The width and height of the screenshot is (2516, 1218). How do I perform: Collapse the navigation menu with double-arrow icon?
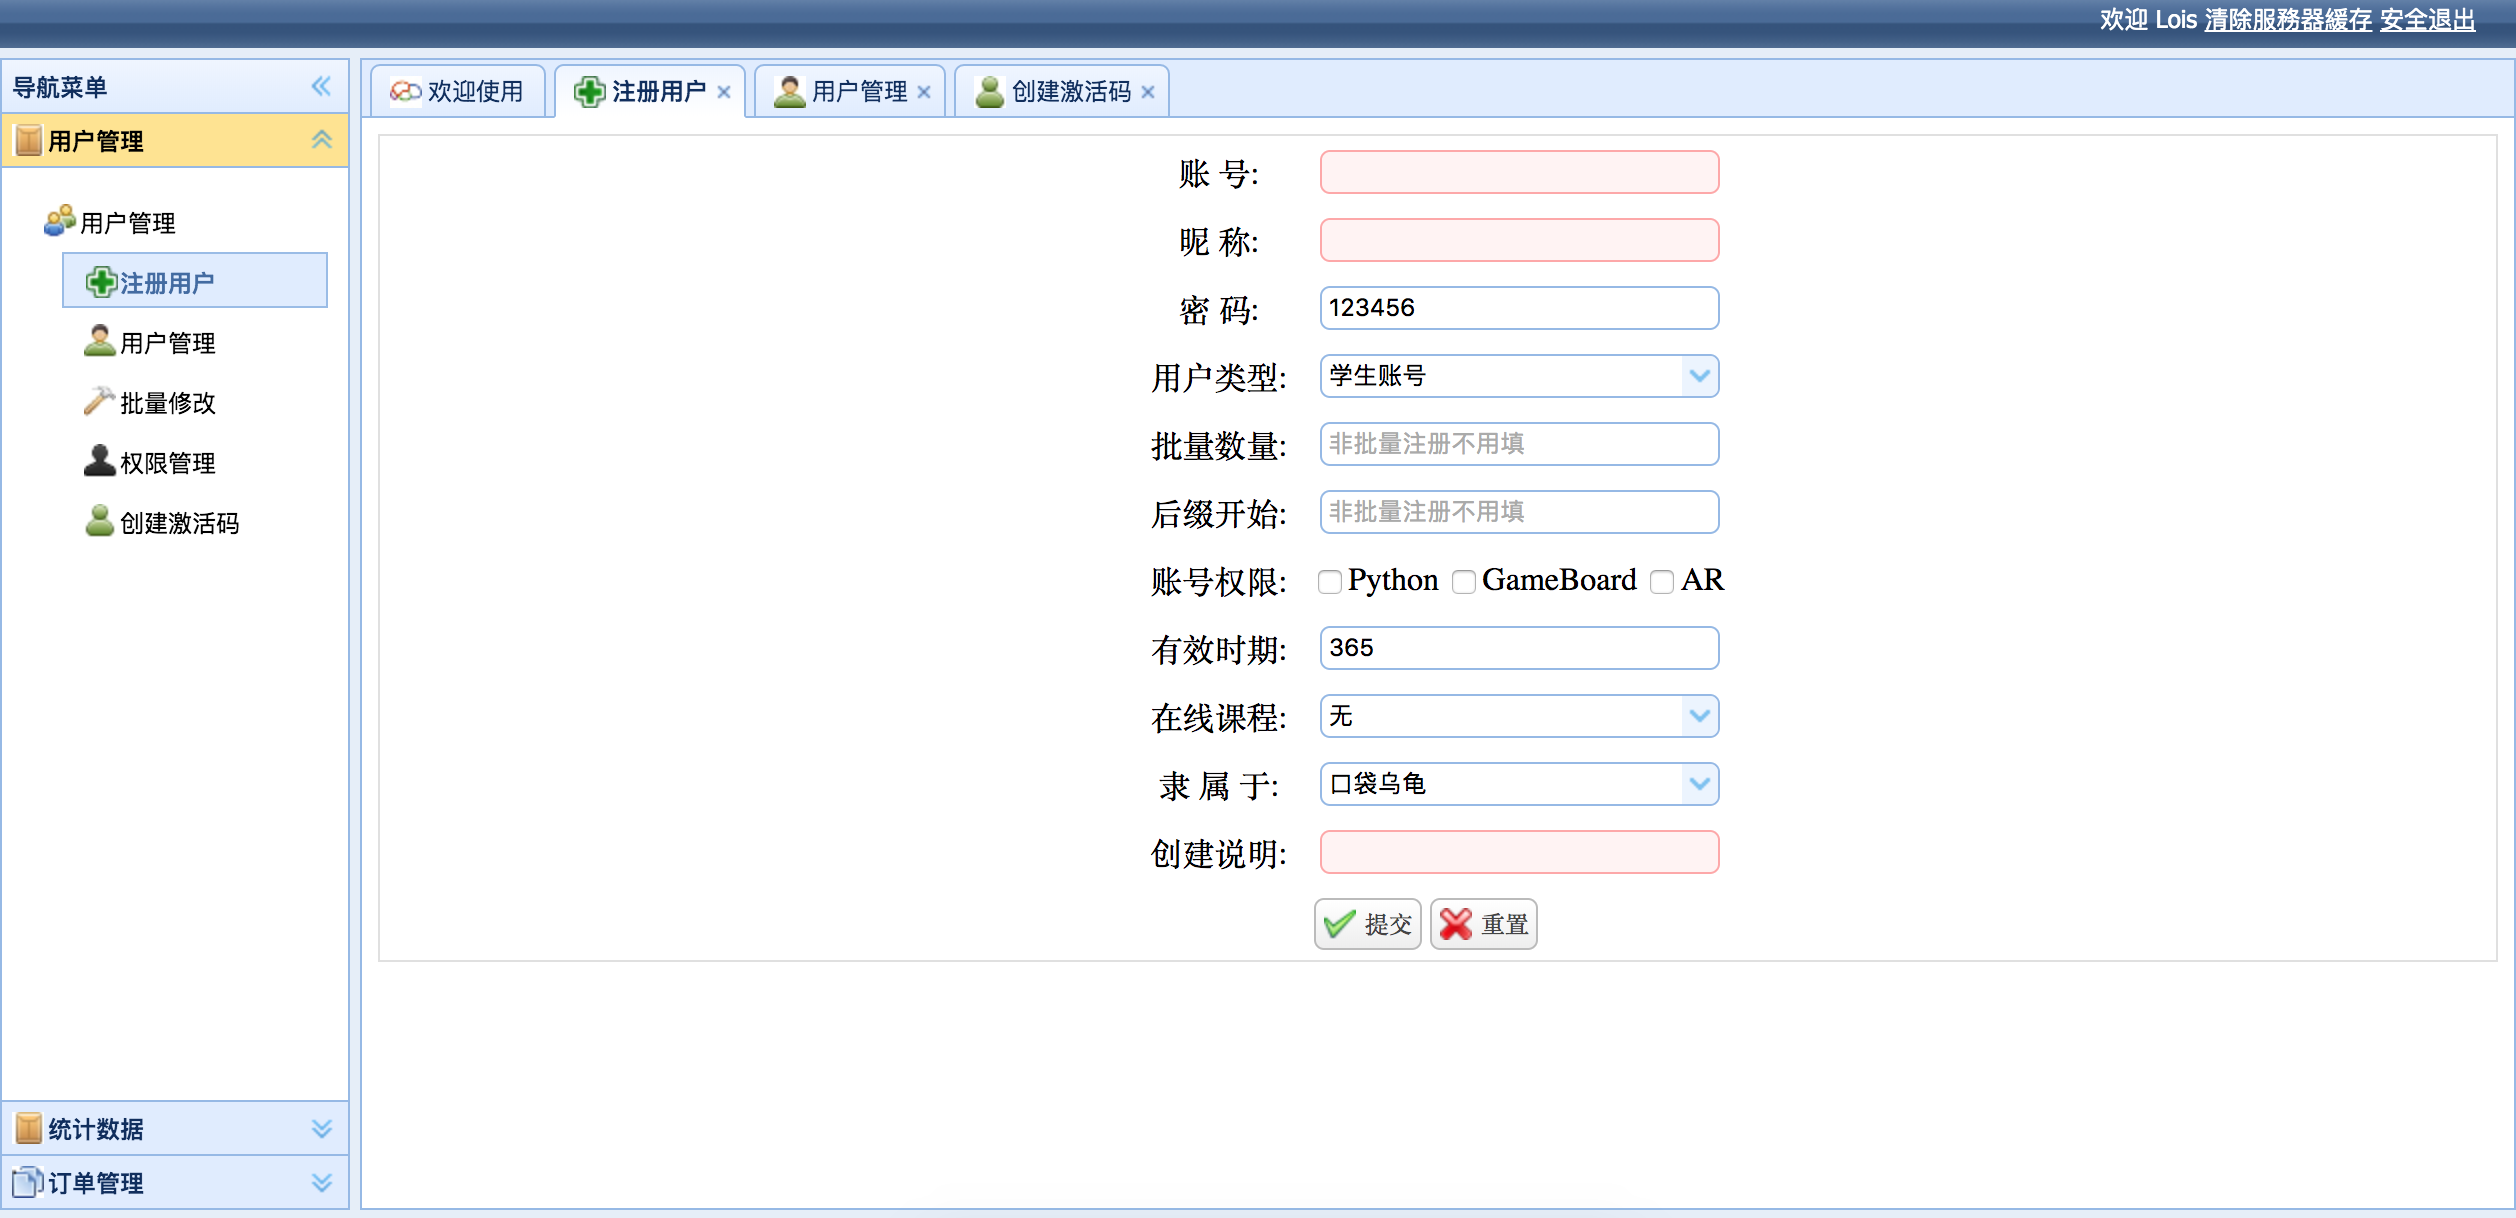(321, 86)
